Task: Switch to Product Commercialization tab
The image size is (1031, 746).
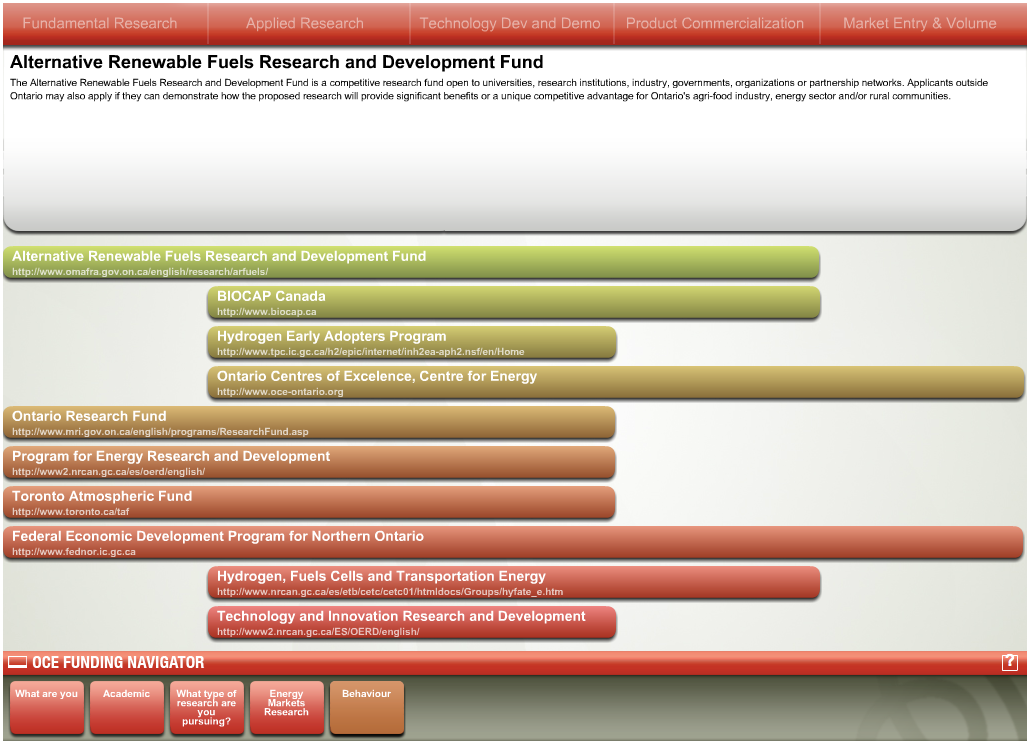Action: [x=715, y=23]
